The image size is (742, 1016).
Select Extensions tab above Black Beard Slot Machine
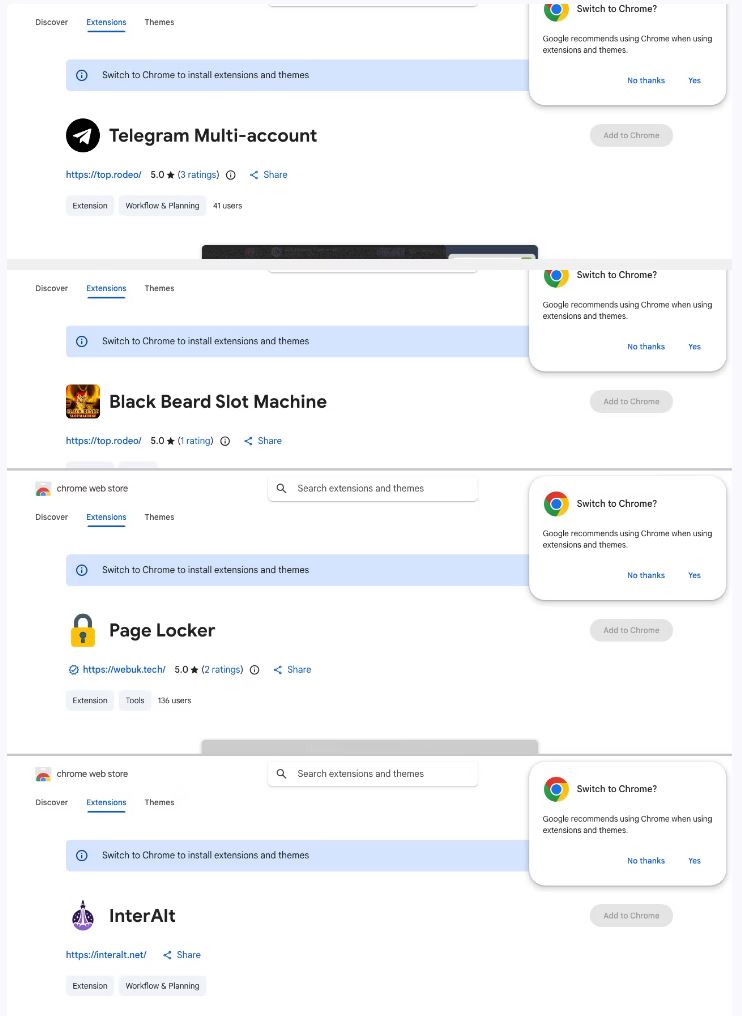click(106, 288)
